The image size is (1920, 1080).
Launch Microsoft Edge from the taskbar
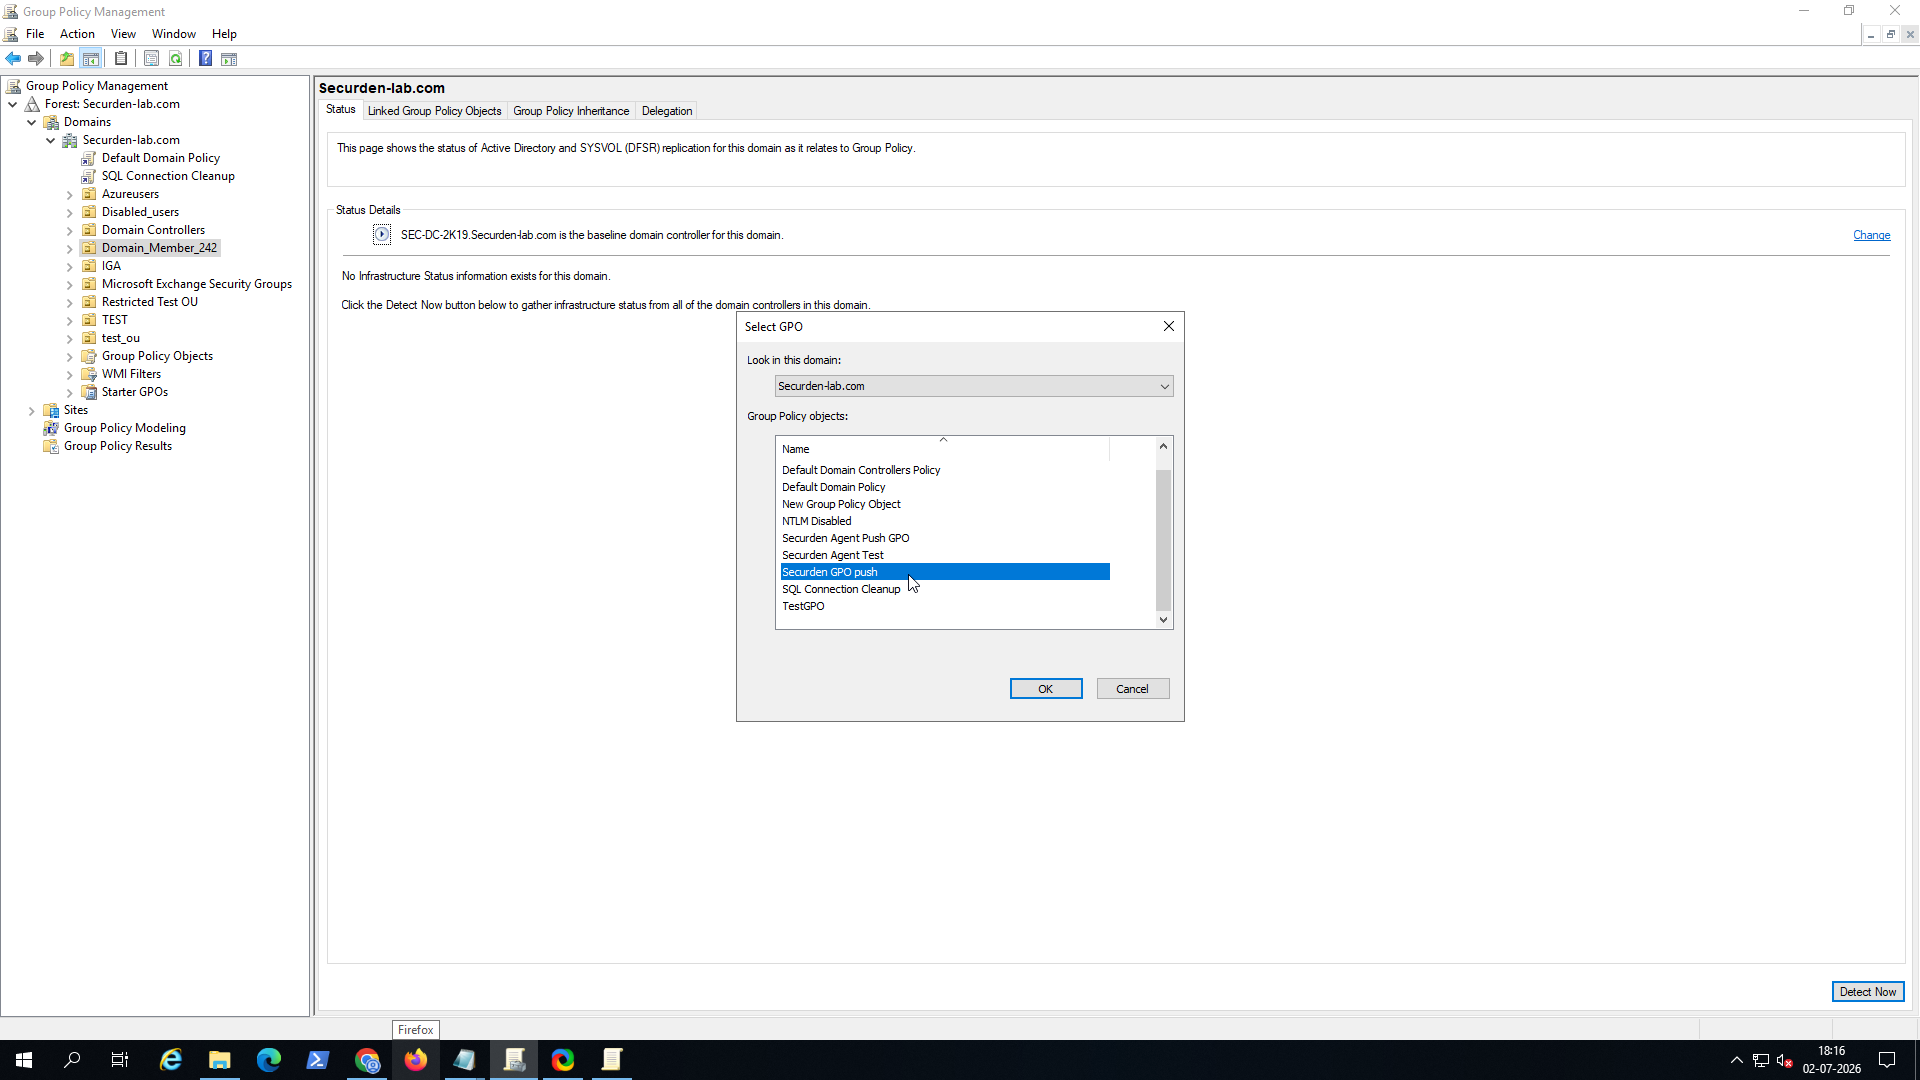(269, 1060)
